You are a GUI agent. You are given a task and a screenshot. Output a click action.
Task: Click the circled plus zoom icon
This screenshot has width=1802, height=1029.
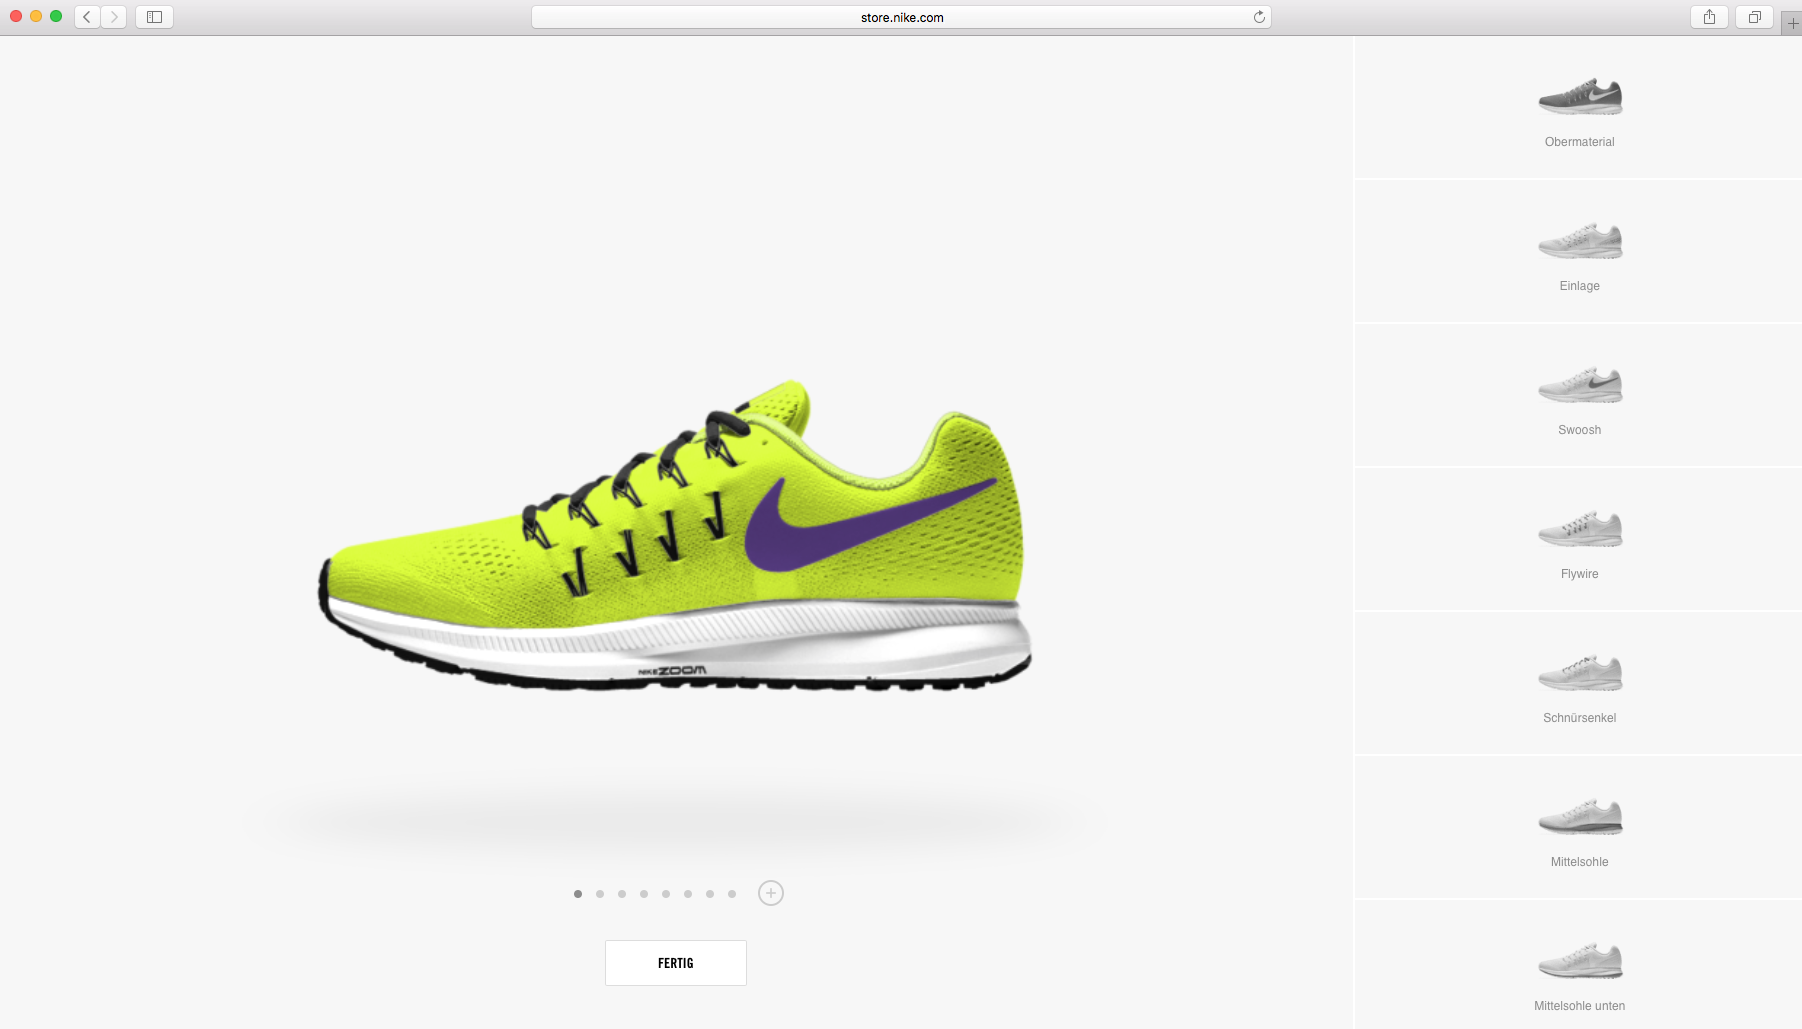click(x=771, y=893)
